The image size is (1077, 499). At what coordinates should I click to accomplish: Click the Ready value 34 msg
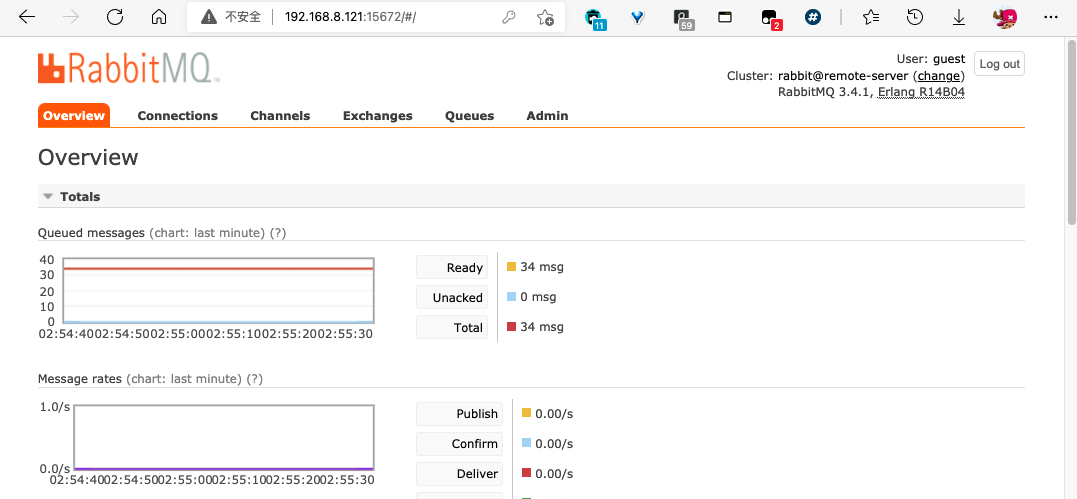tap(542, 267)
